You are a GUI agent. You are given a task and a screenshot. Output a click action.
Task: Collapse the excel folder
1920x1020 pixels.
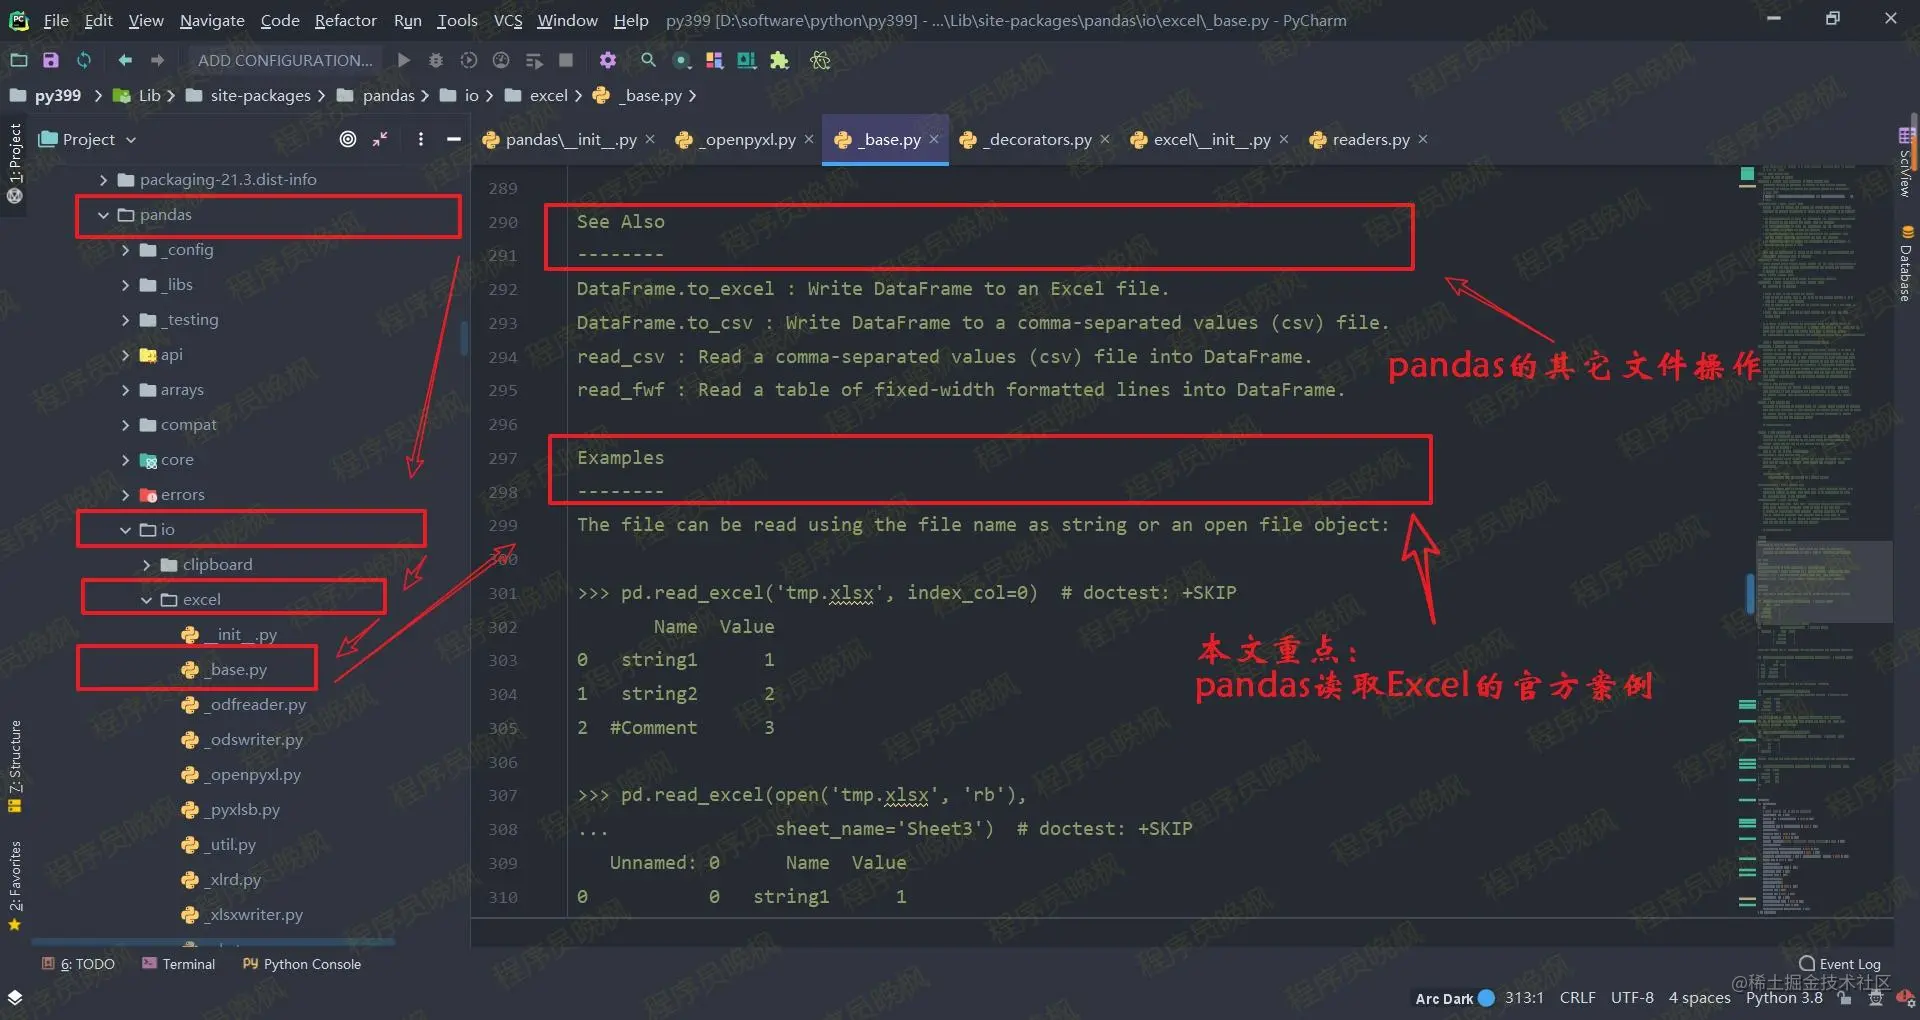(147, 600)
